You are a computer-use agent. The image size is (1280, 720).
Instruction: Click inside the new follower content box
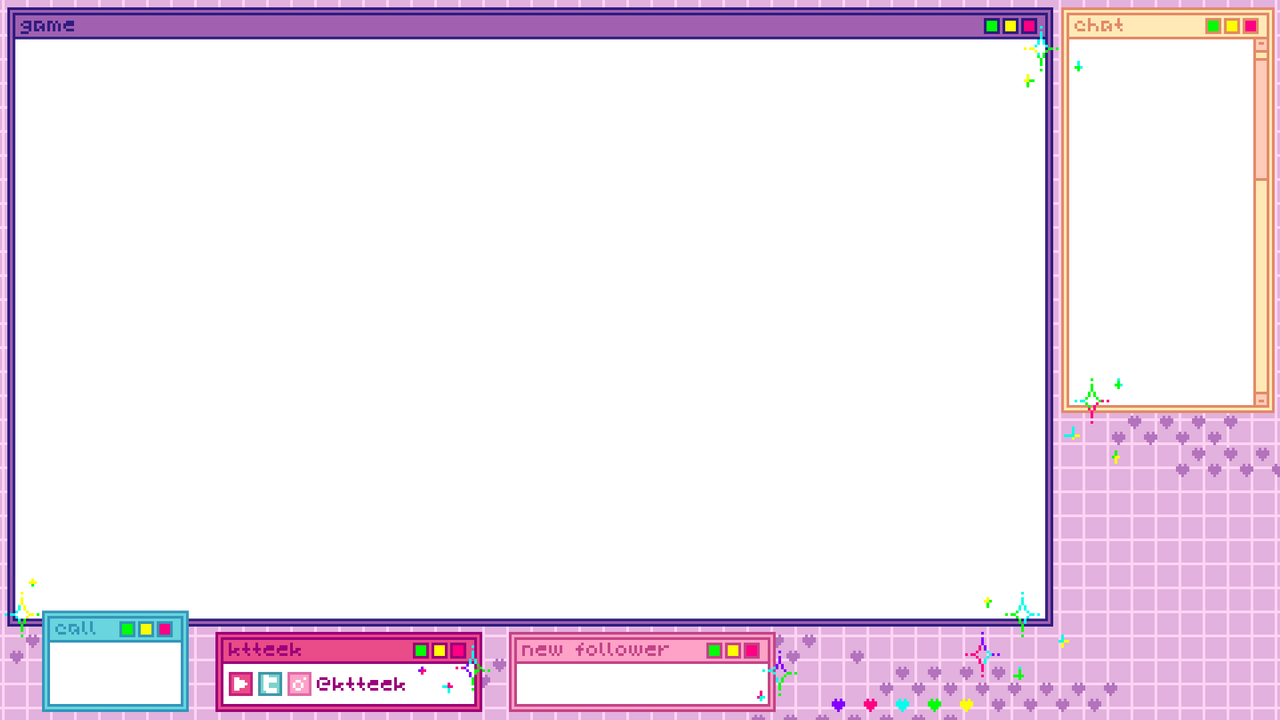pyautogui.click(x=642, y=684)
